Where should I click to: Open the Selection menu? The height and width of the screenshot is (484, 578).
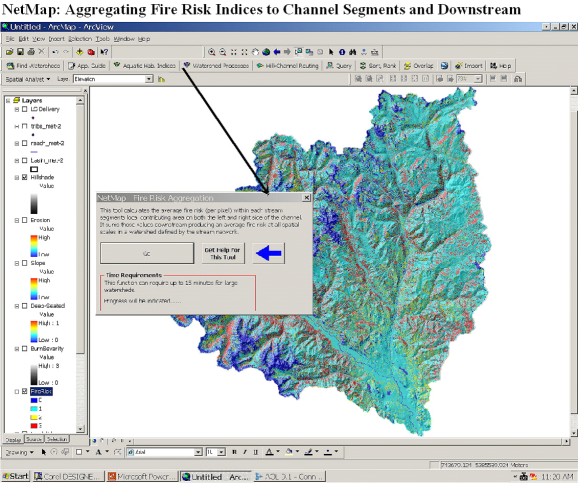pos(80,39)
